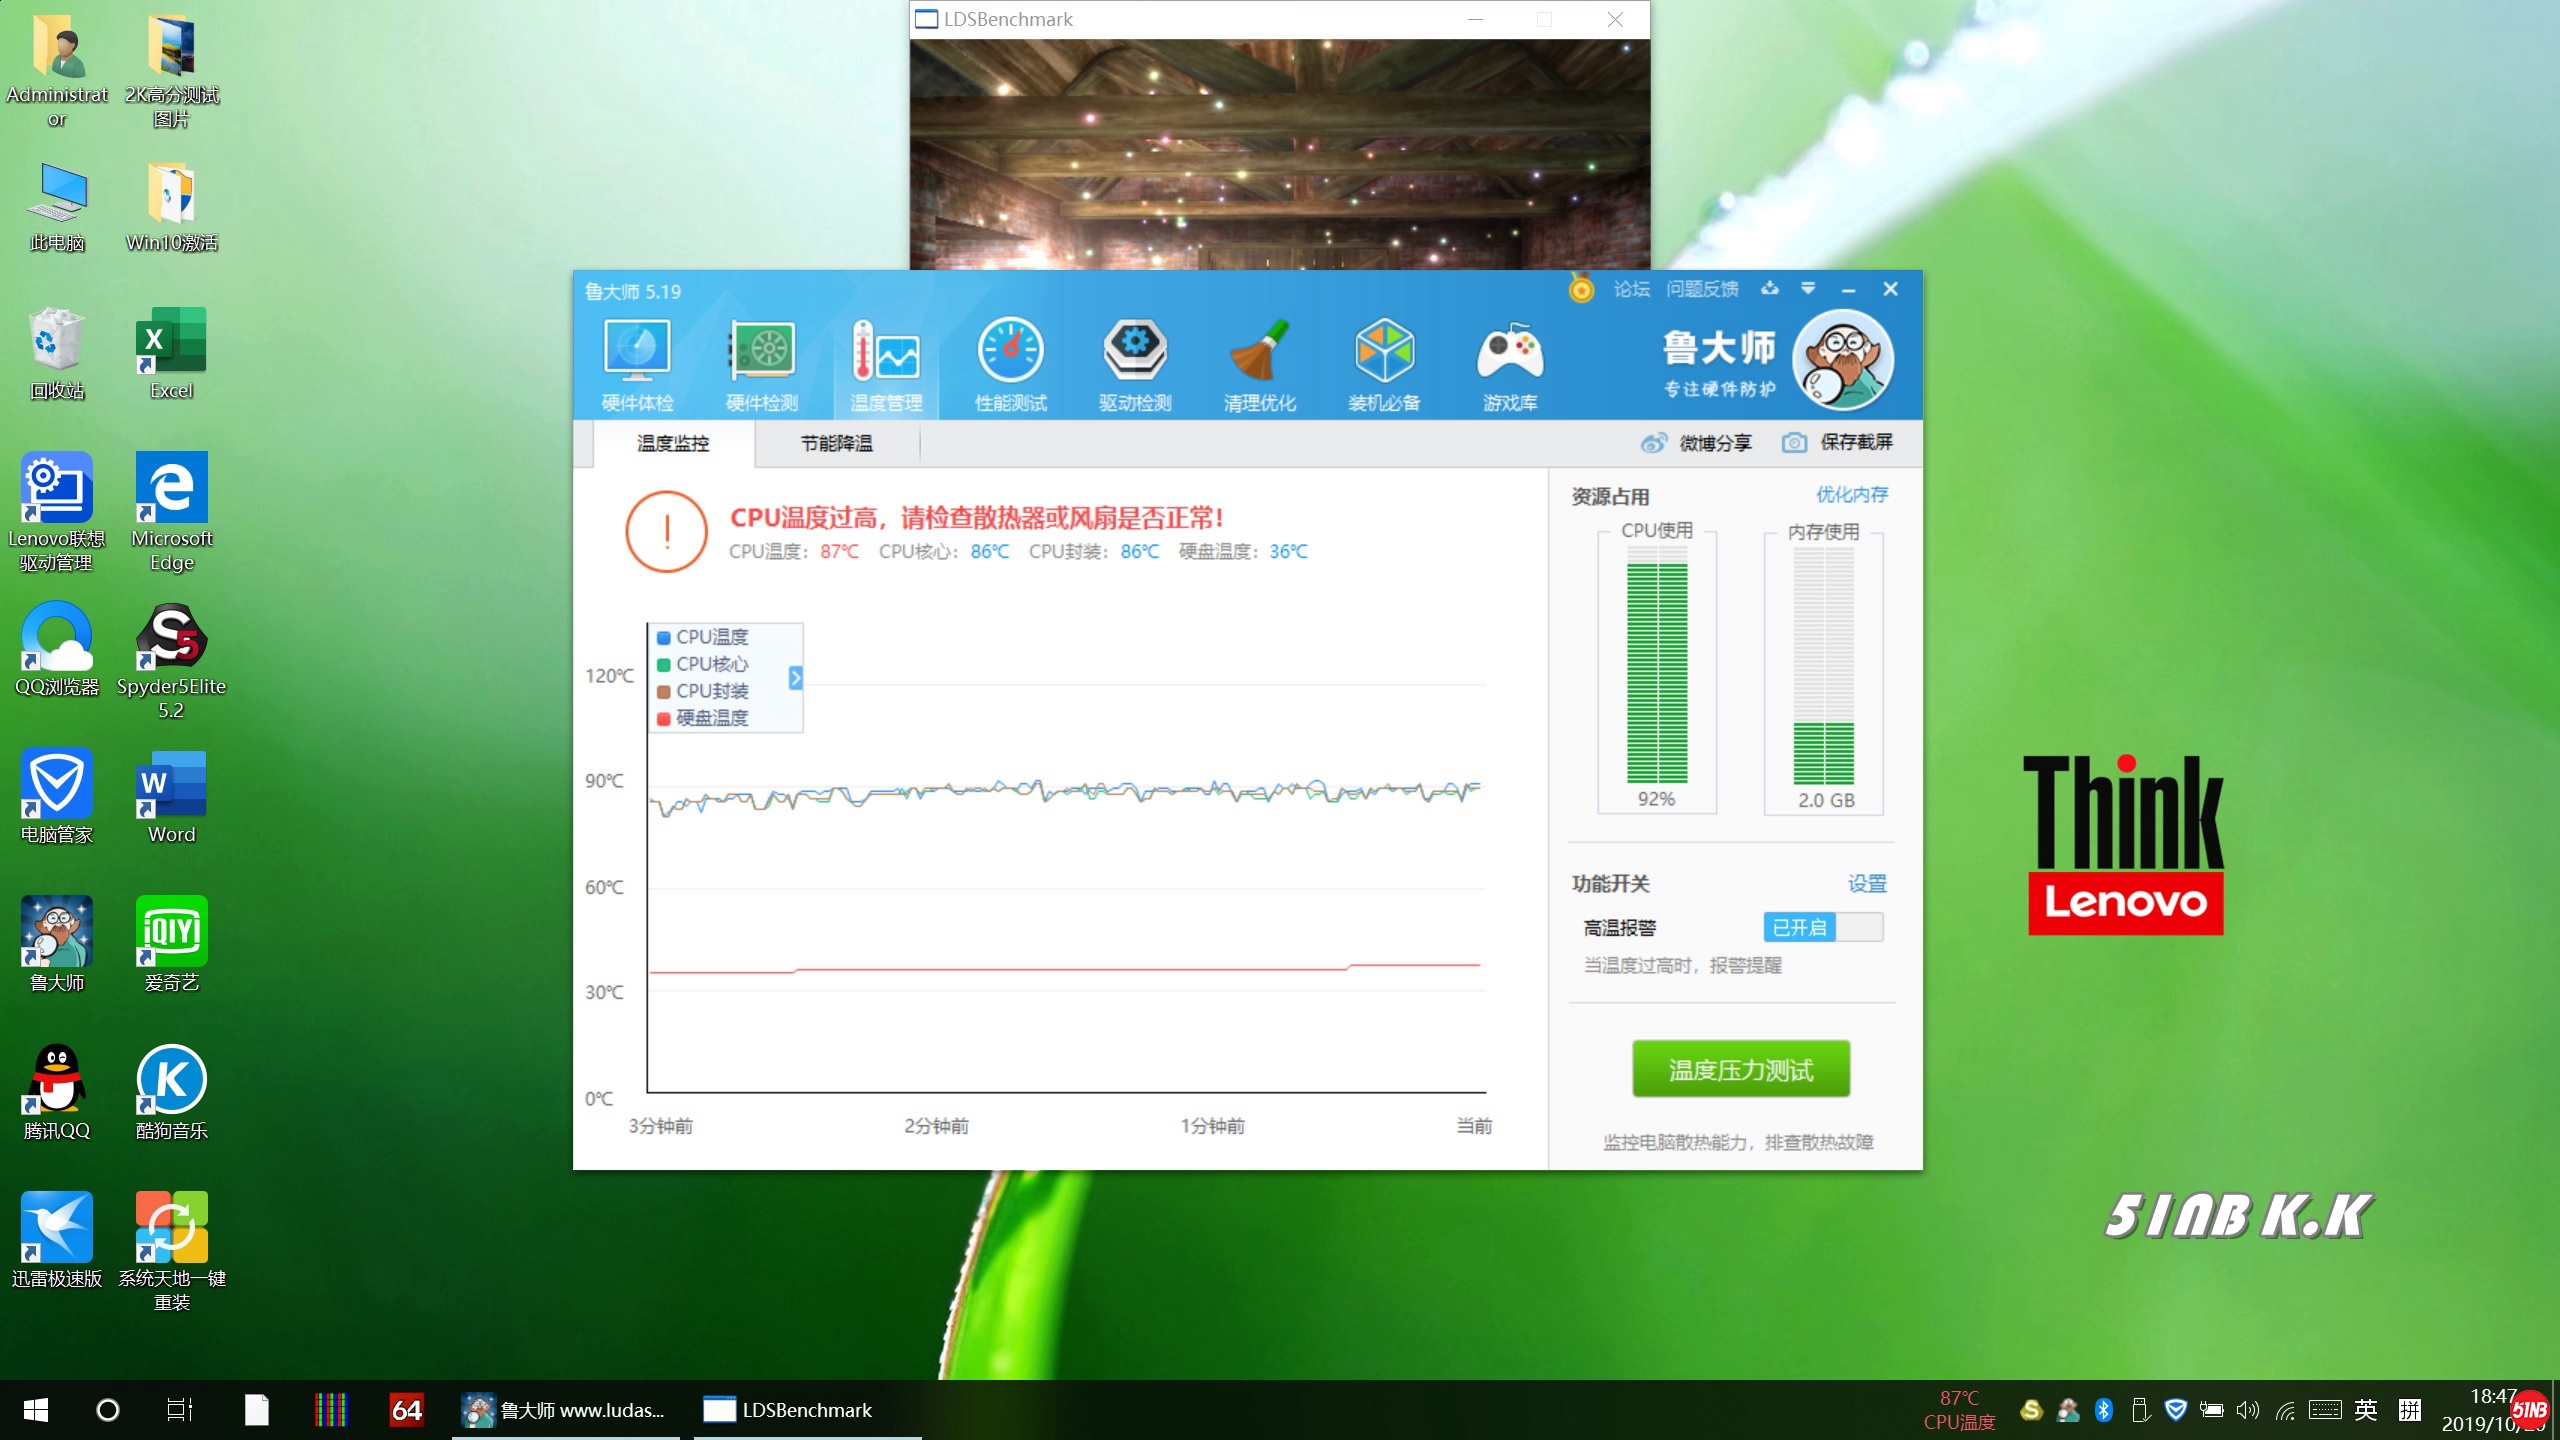Start 温度压力测试 stress test
The image size is (2560, 1440).
pyautogui.click(x=1740, y=1070)
